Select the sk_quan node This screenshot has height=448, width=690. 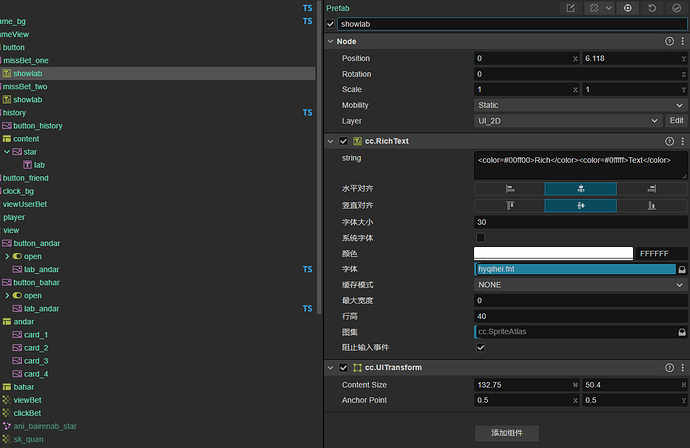pyautogui.click(x=28, y=439)
